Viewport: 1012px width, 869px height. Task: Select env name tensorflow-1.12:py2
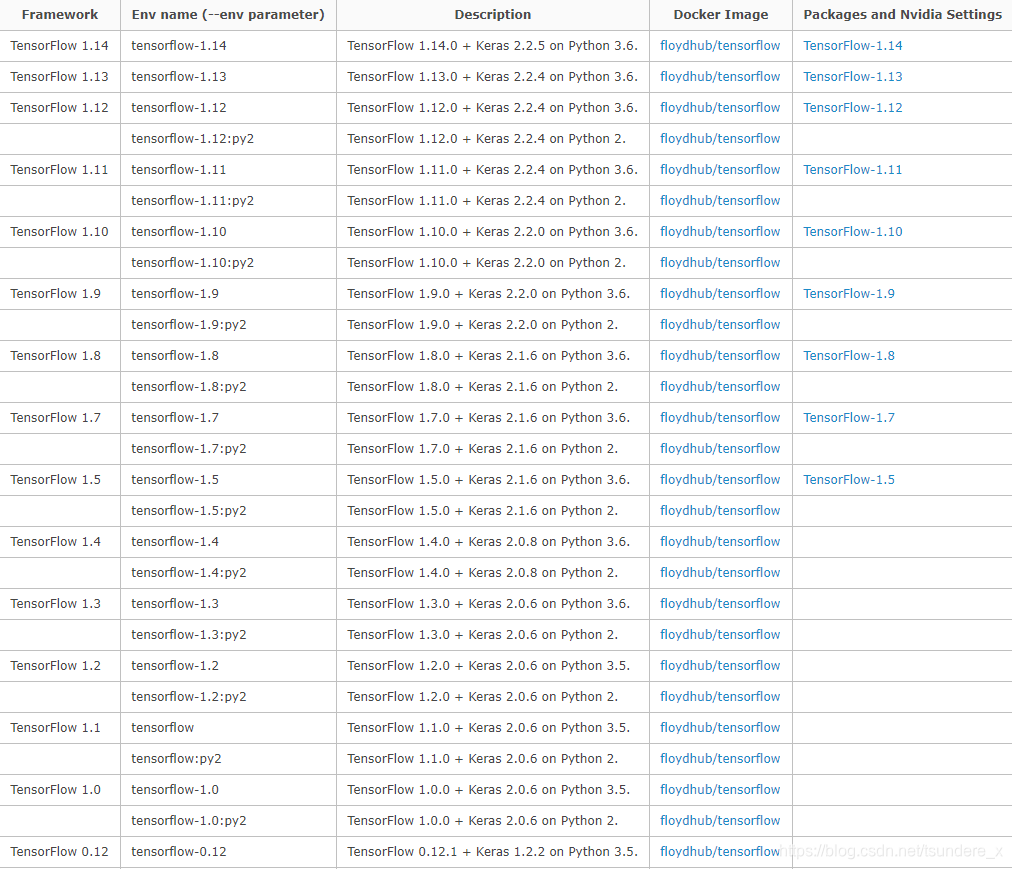192,139
